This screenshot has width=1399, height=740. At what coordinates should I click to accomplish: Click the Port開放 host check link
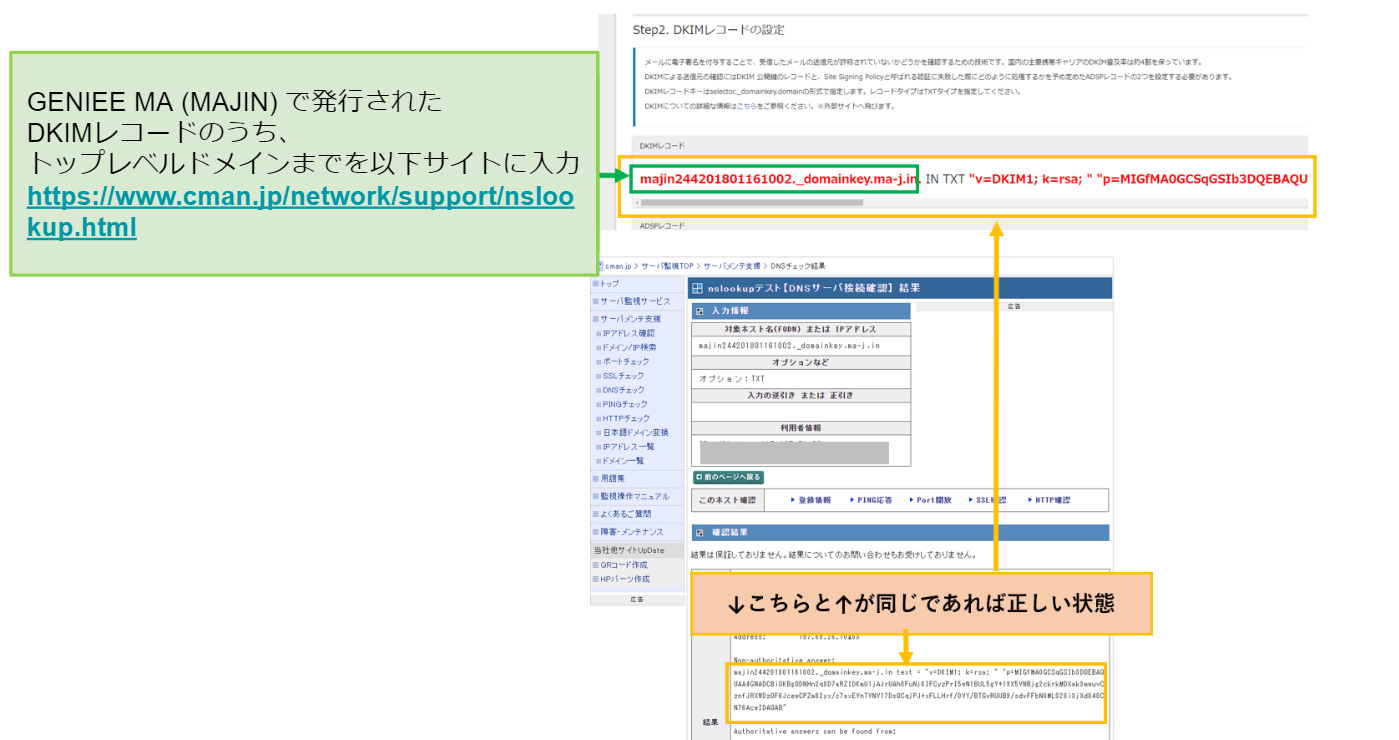click(933, 500)
